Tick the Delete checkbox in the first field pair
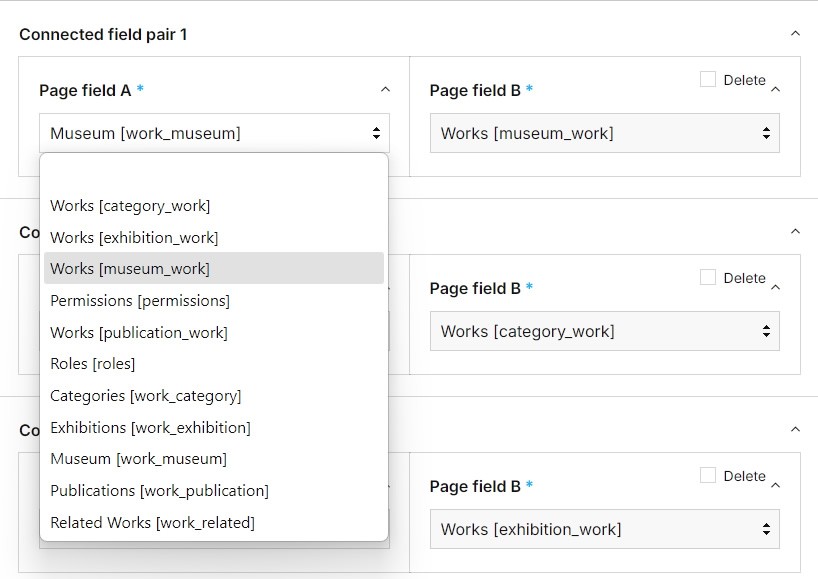This screenshot has width=818, height=579. coord(708,80)
